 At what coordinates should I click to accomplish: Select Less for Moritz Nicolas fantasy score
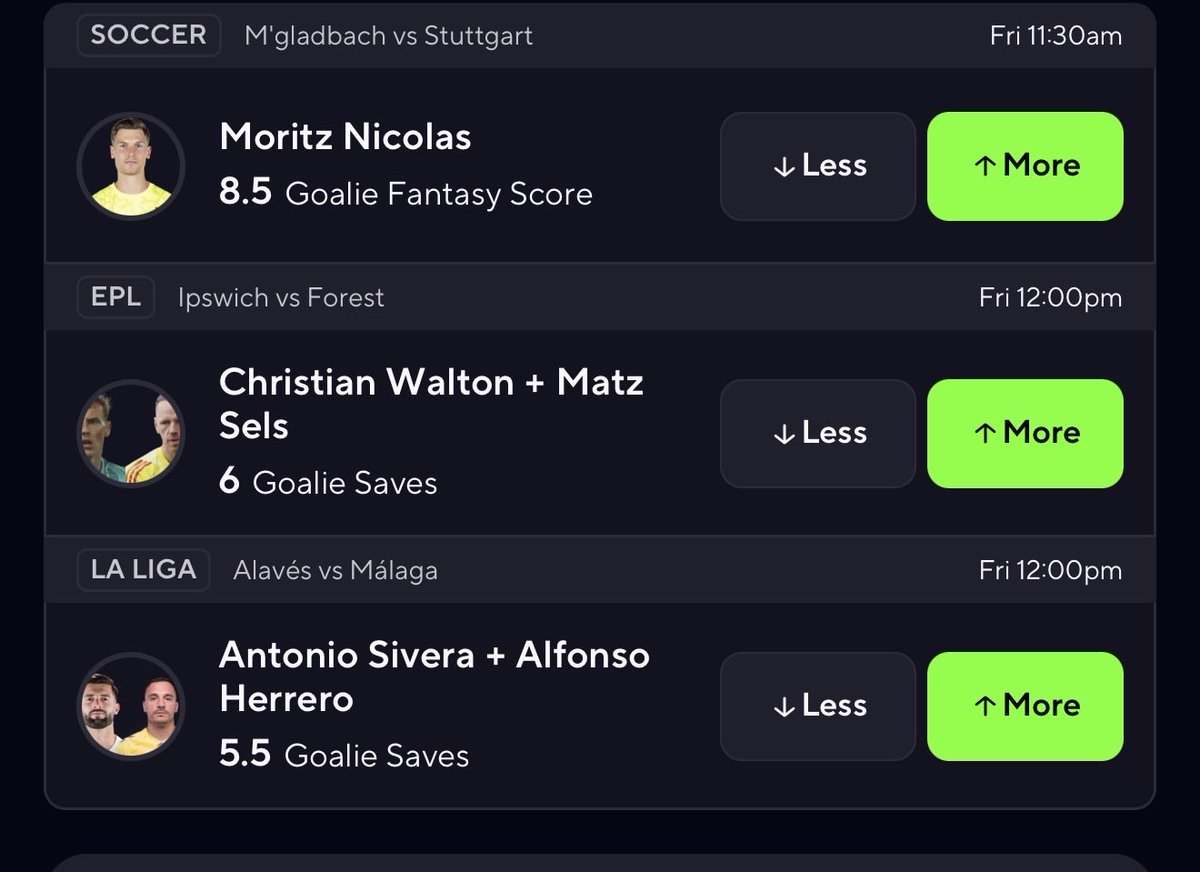(818, 166)
